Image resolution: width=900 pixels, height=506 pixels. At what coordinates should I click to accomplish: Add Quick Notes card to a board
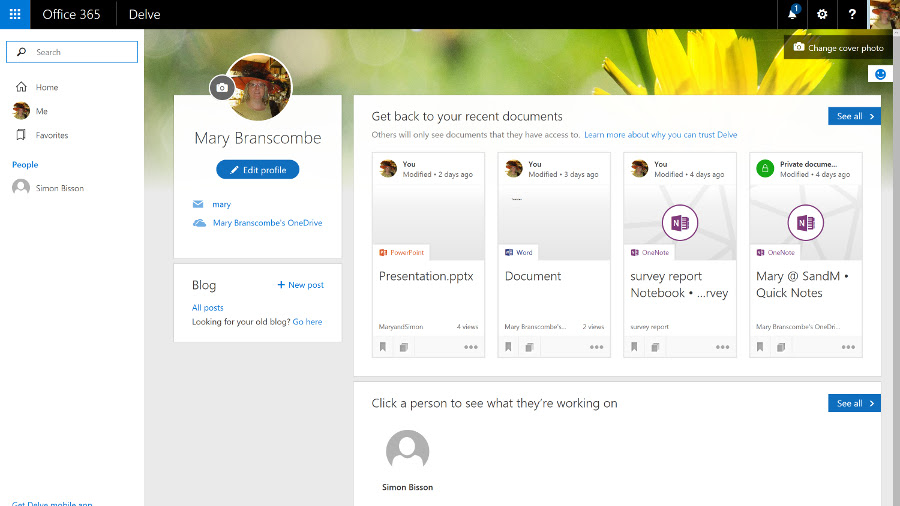[781, 347]
